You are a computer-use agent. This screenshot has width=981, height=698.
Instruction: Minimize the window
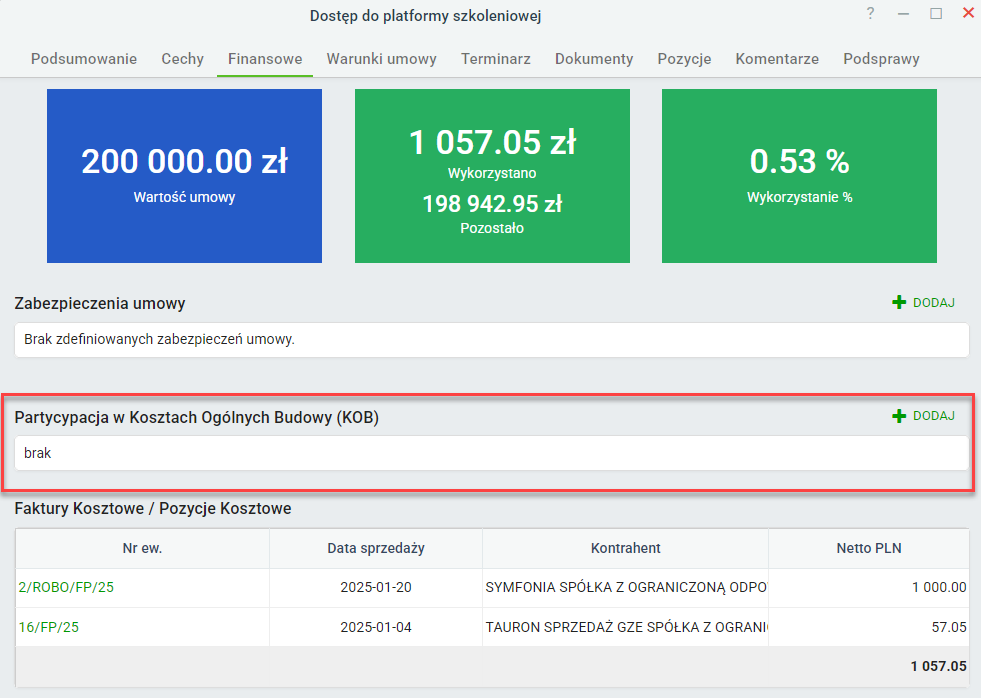pos(903,14)
